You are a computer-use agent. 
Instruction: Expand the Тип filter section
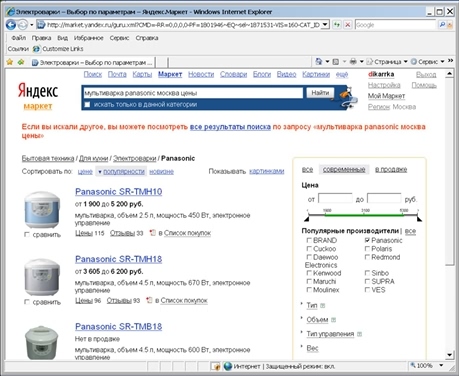tap(312, 305)
